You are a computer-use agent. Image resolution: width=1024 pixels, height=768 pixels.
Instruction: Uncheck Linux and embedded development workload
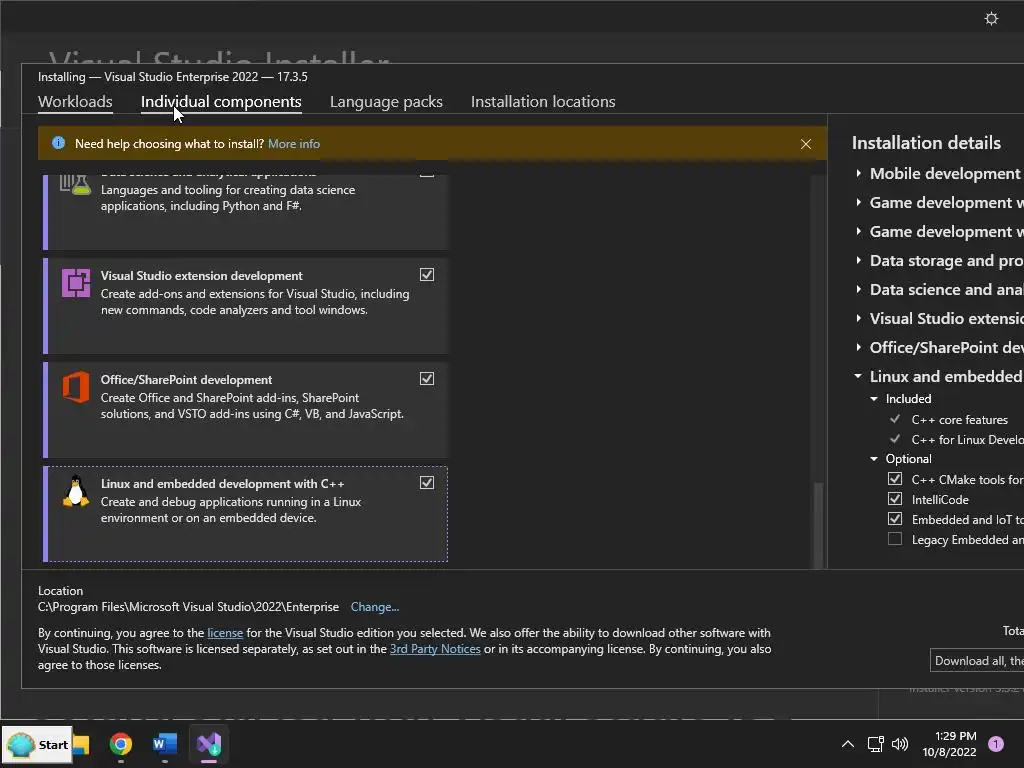426,483
